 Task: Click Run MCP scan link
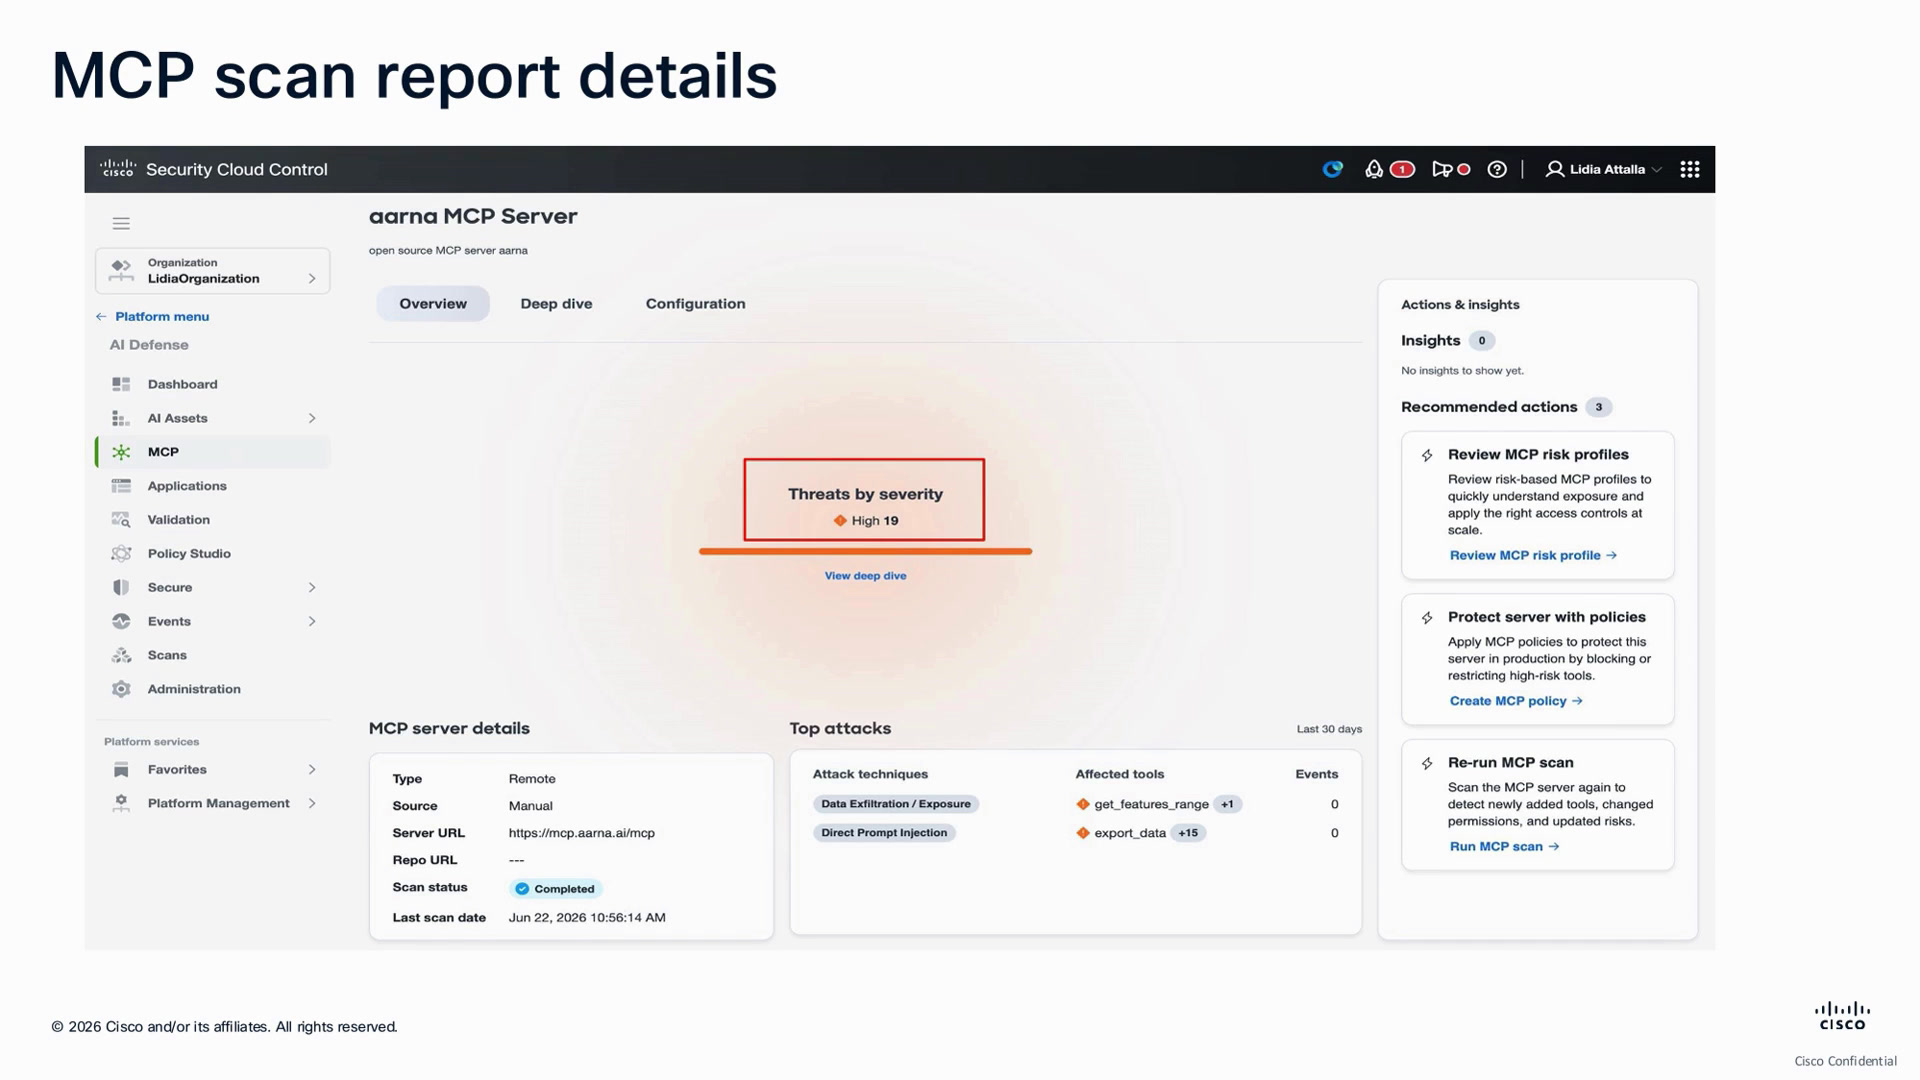1504,846
